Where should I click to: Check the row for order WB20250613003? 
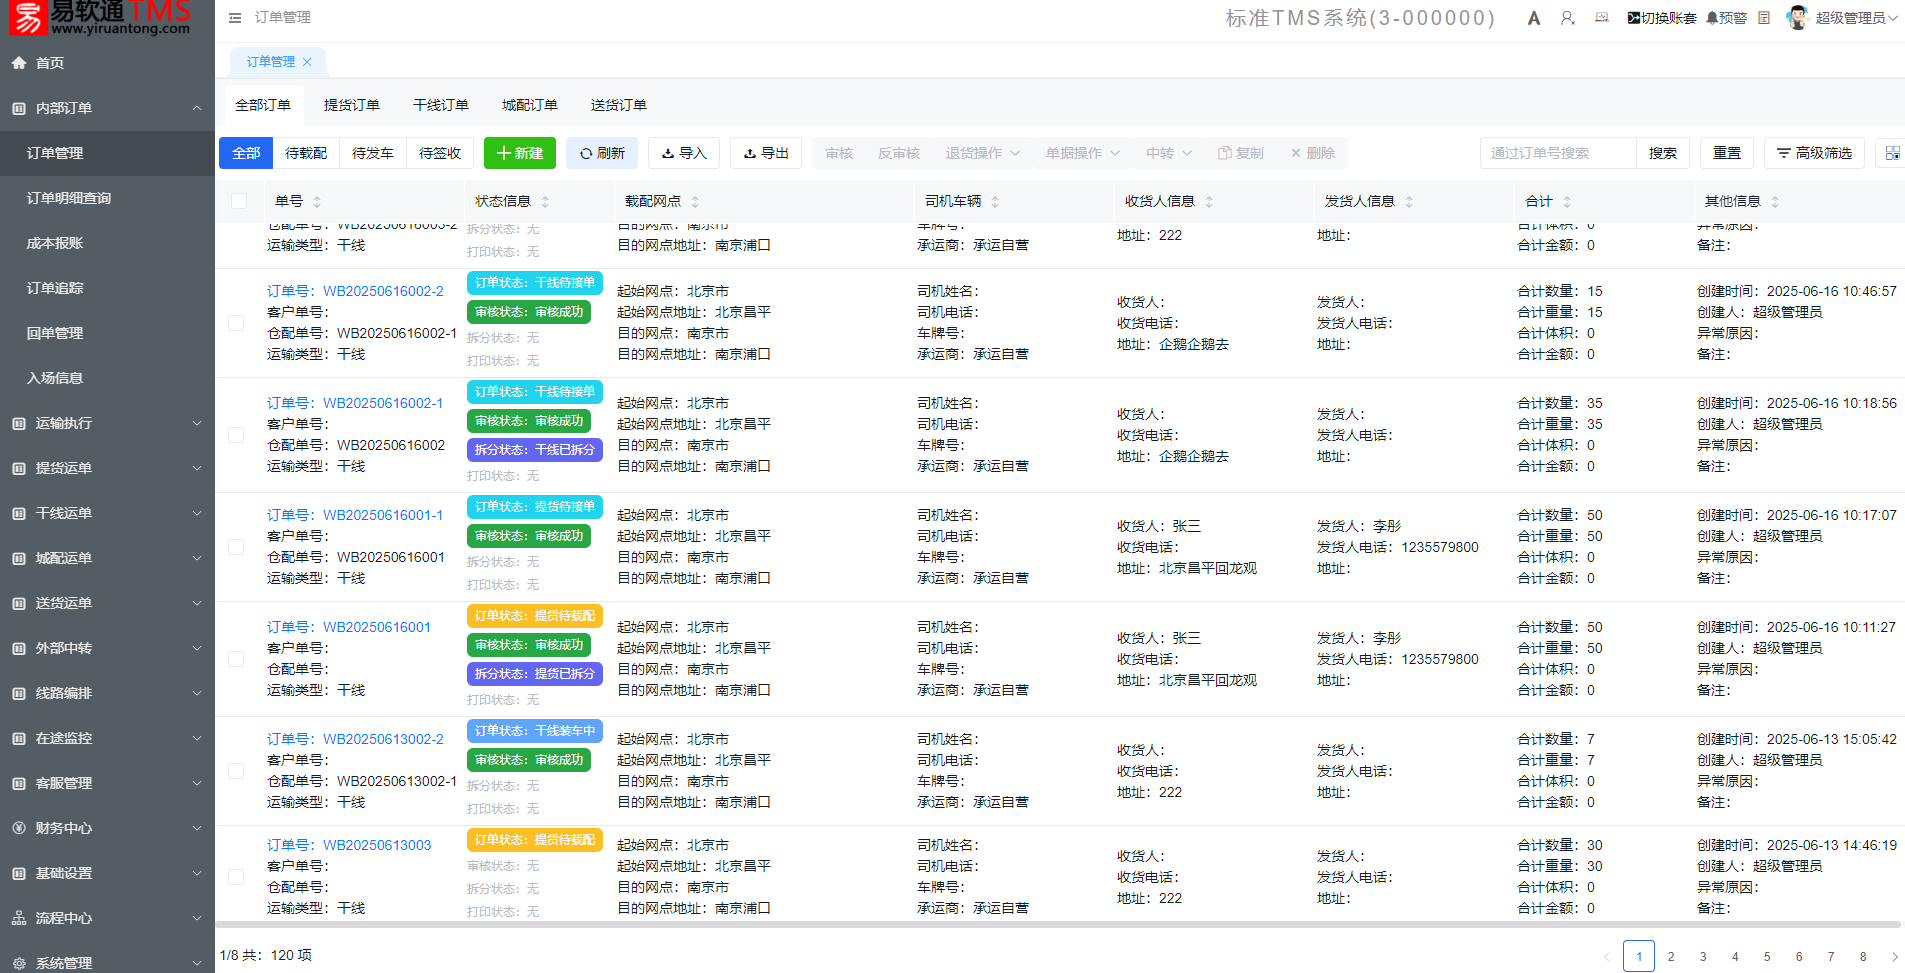(x=236, y=877)
